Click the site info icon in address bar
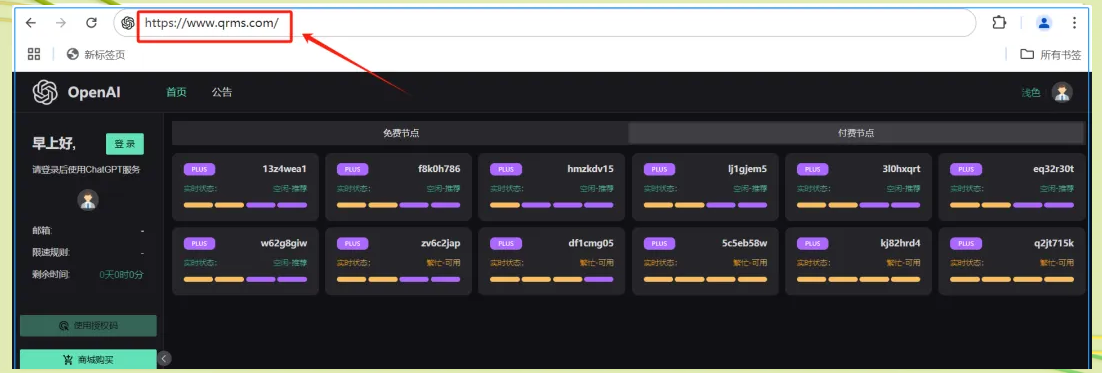 pos(127,23)
